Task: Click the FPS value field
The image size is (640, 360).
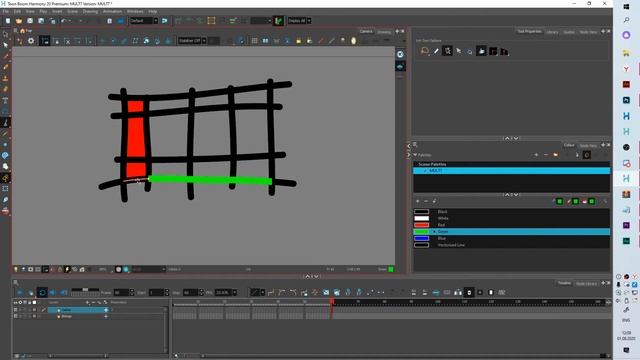Action: click(x=223, y=293)
